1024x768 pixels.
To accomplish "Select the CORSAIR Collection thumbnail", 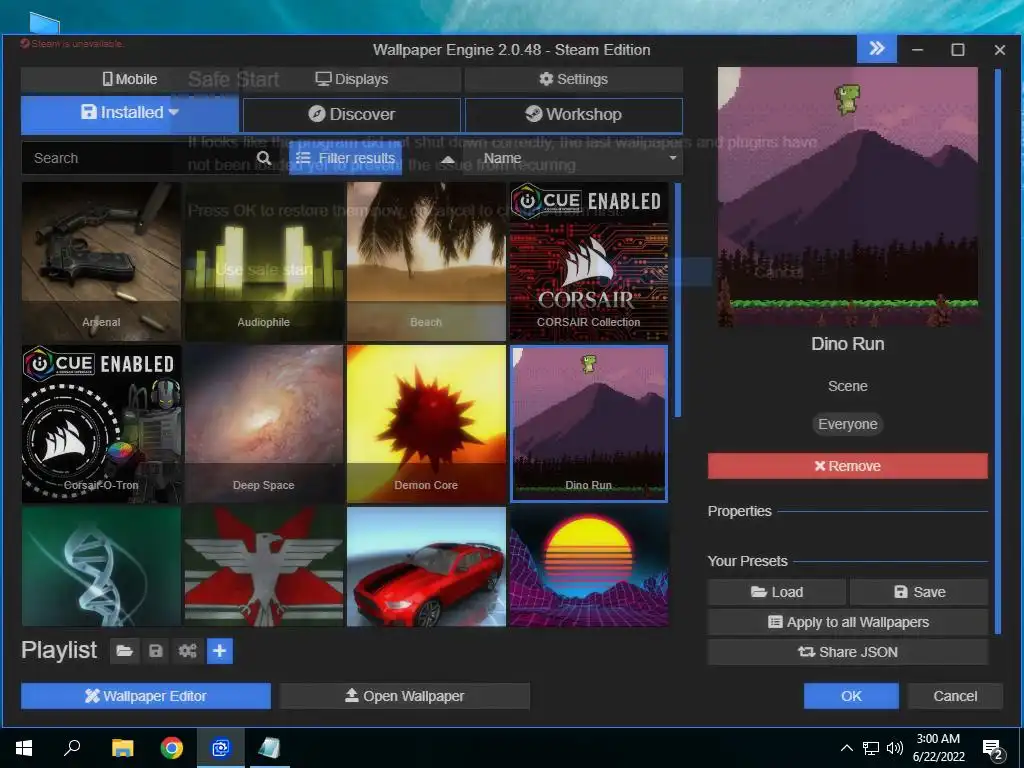I will [589, 261].
